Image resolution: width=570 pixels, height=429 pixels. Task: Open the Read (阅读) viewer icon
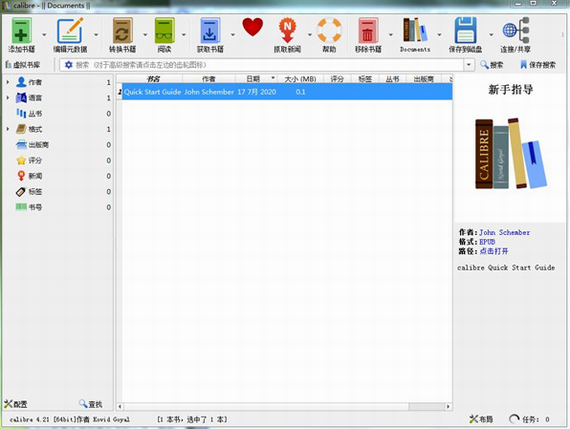164,31
